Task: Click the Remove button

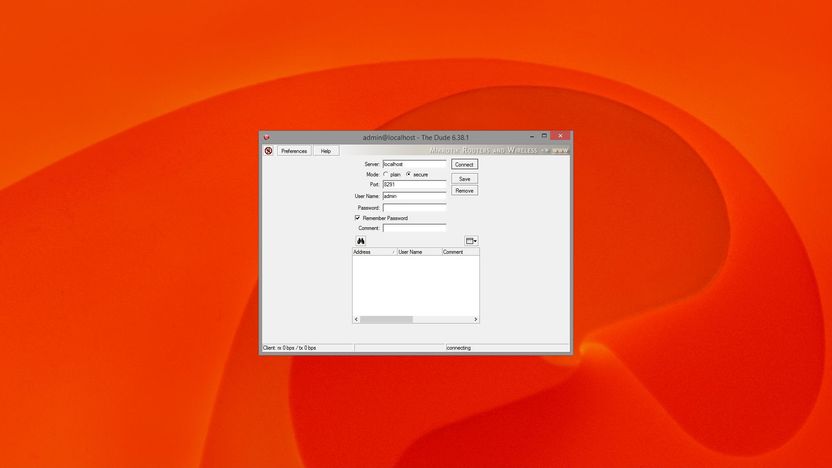Action: tap(464, 190)
